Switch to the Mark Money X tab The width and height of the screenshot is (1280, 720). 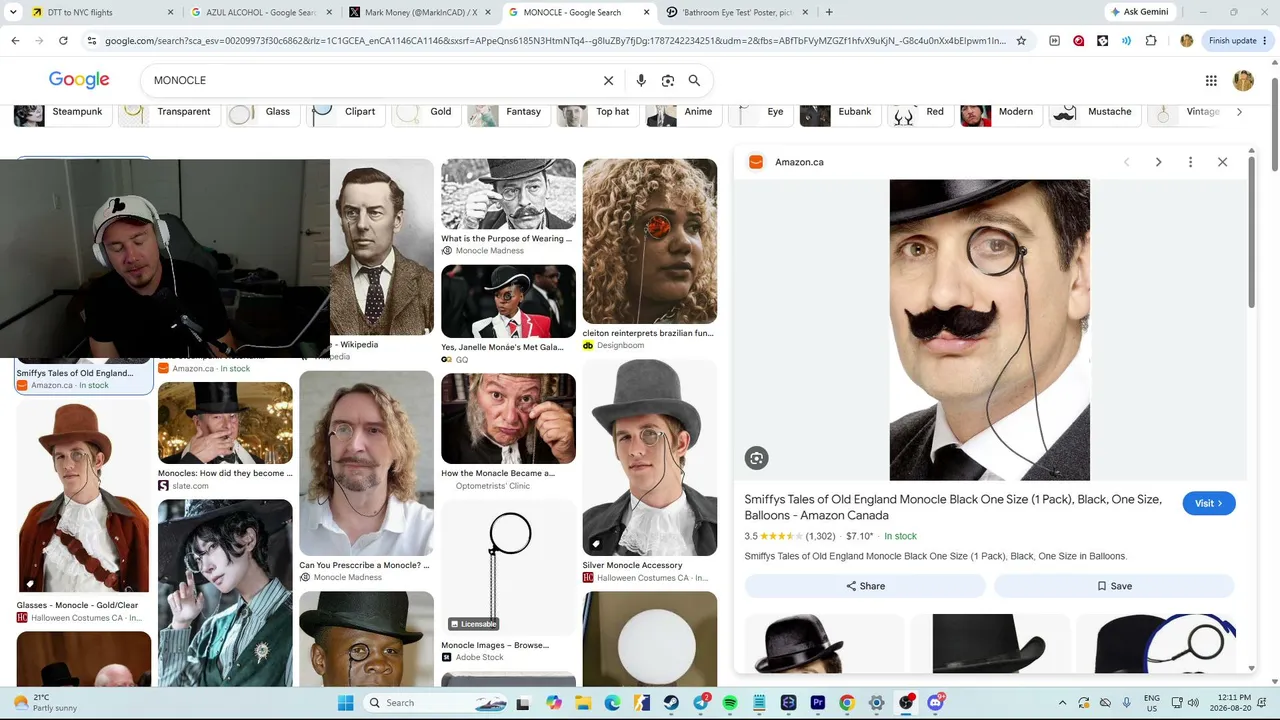click(420, 13)
